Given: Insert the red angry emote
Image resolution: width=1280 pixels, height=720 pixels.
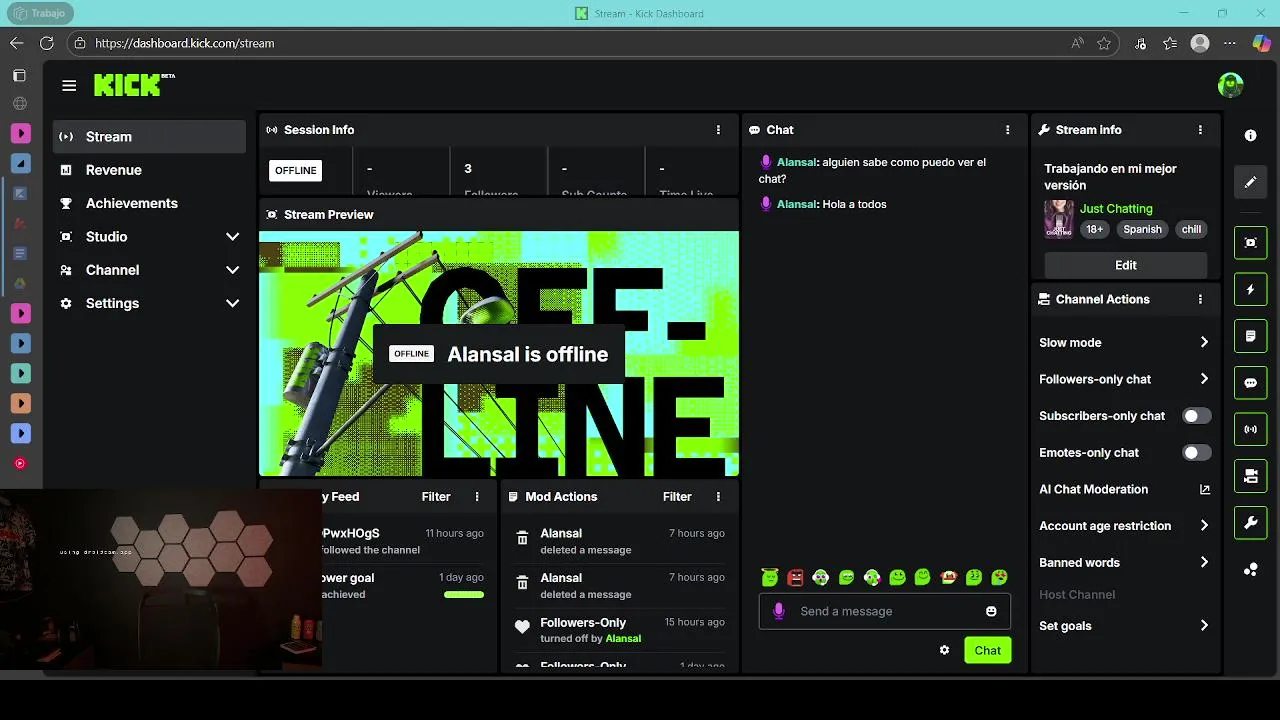Looking at the screenshot, I should pyautogui.click(x=795, y=577).
